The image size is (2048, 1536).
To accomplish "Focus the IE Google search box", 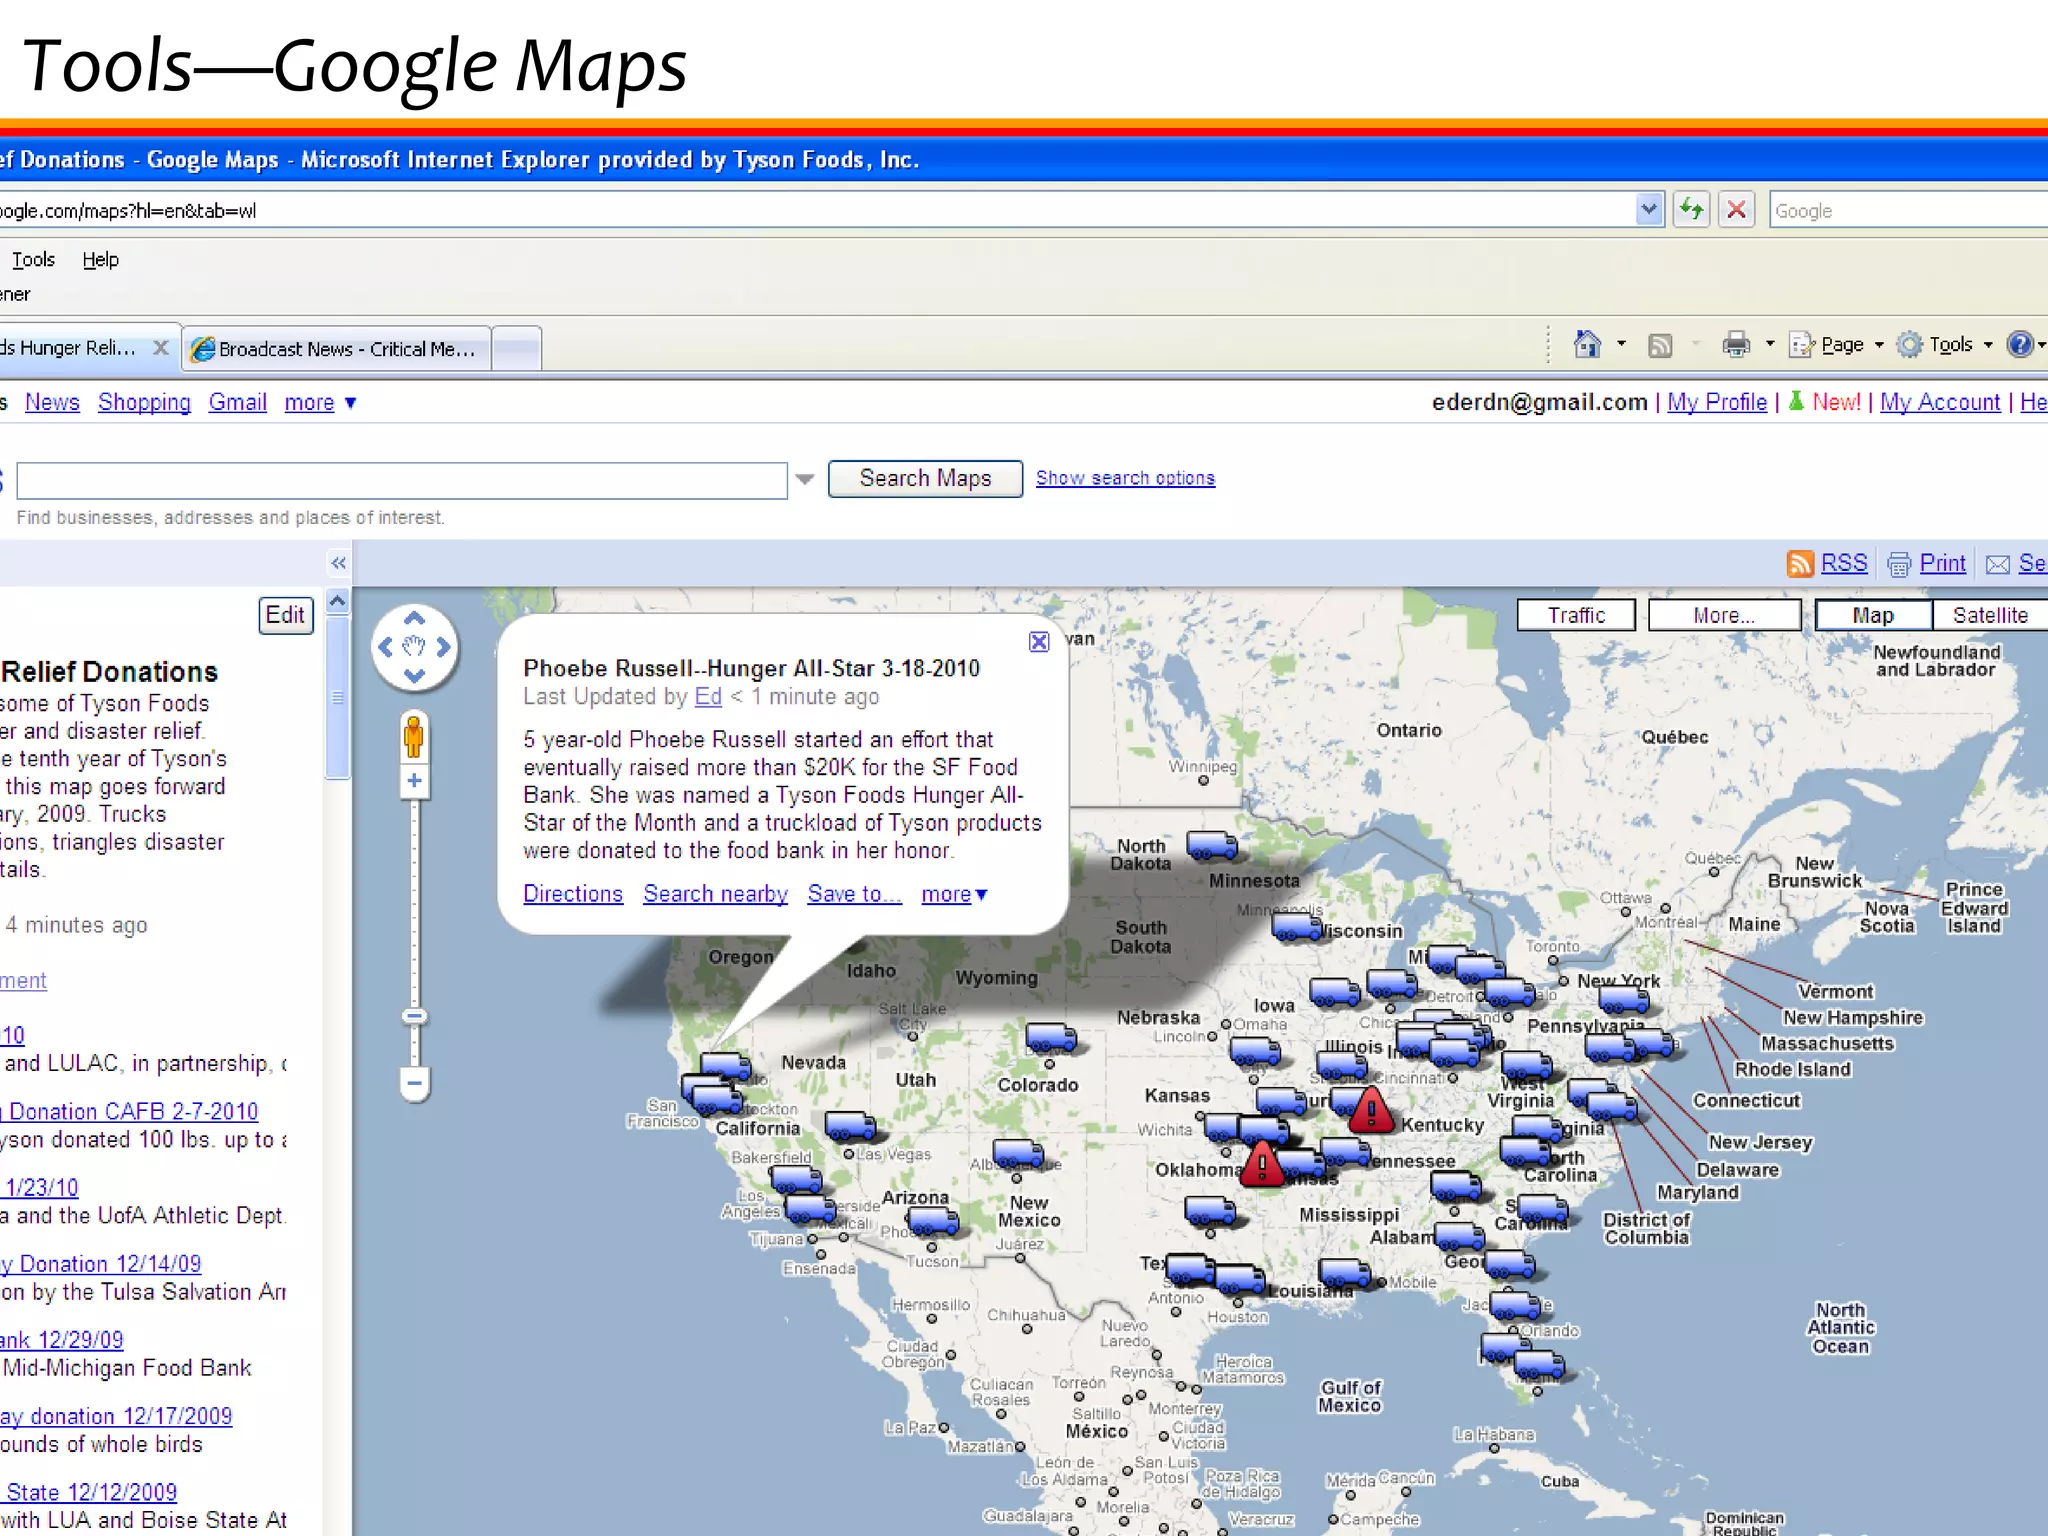I will [1908, 211].
